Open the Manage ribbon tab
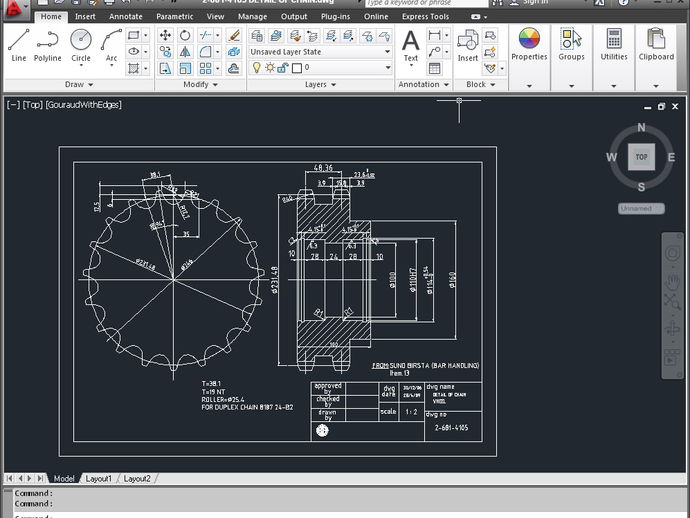 253,17
